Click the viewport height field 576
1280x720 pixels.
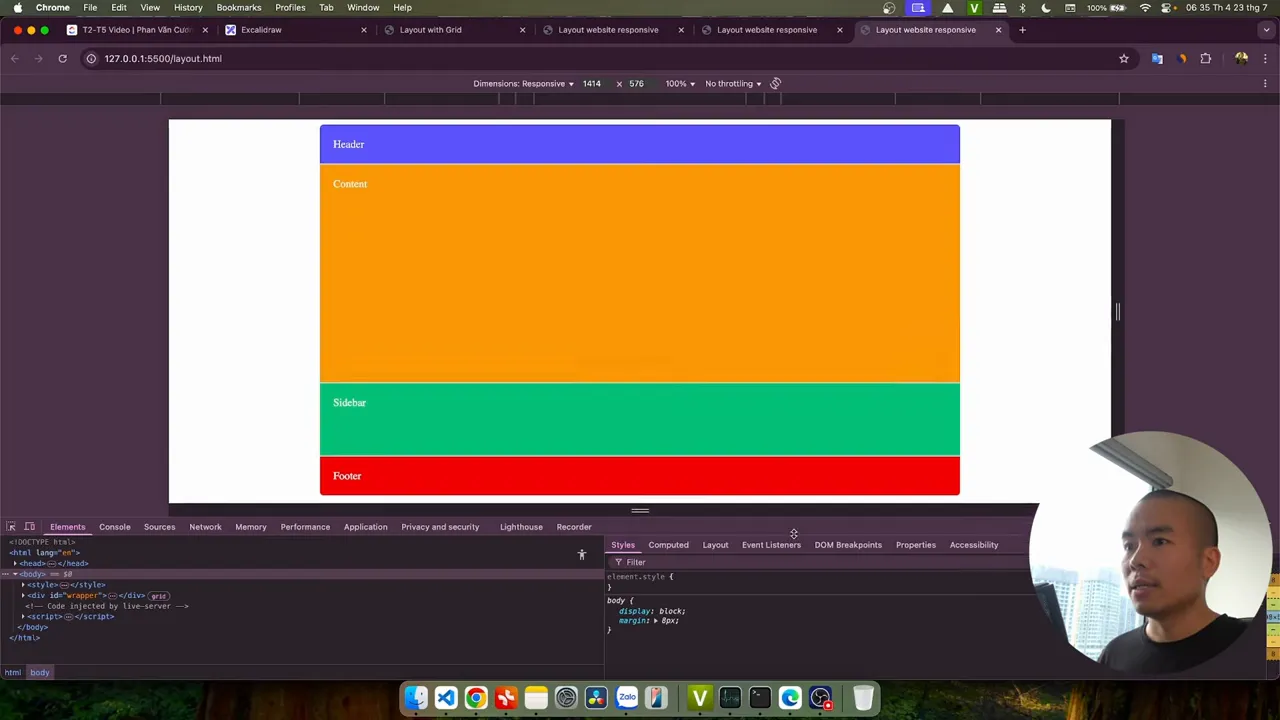[x=636, y=84]
